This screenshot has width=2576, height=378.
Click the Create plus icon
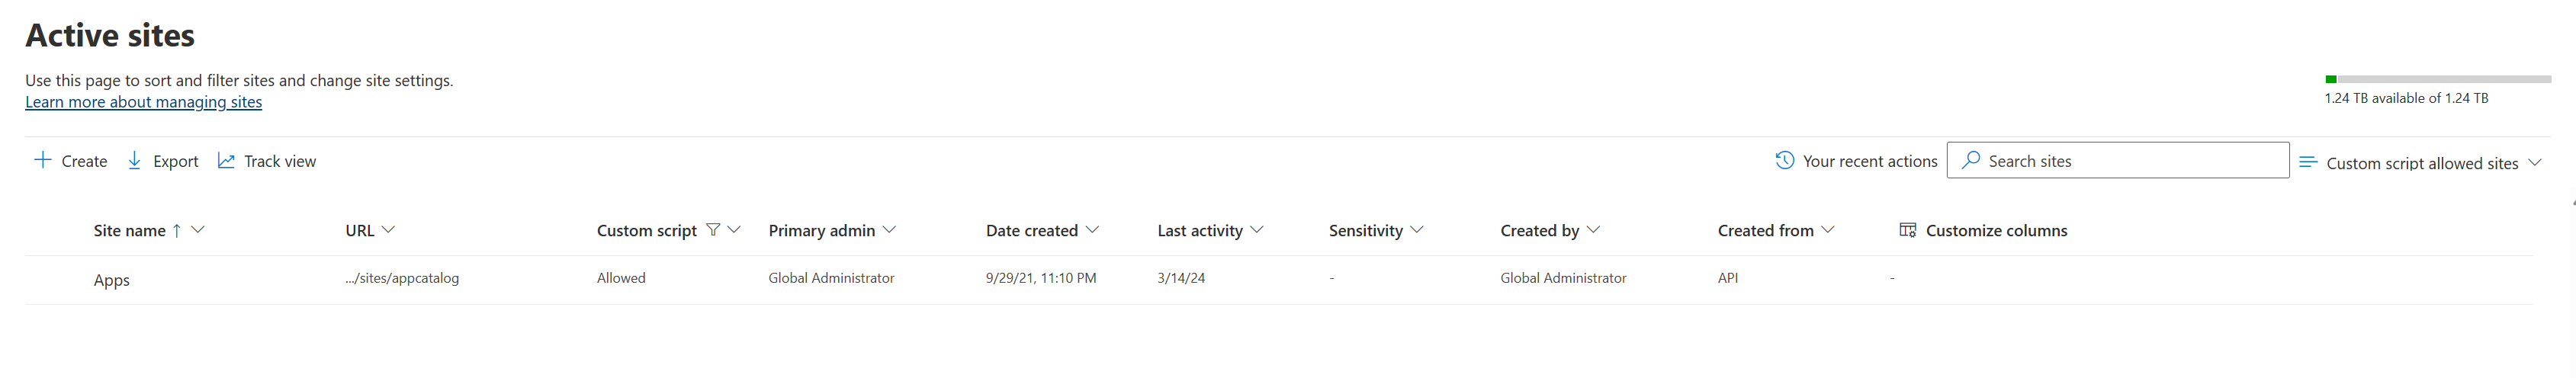pyautogui.click(x=43, y=160)
